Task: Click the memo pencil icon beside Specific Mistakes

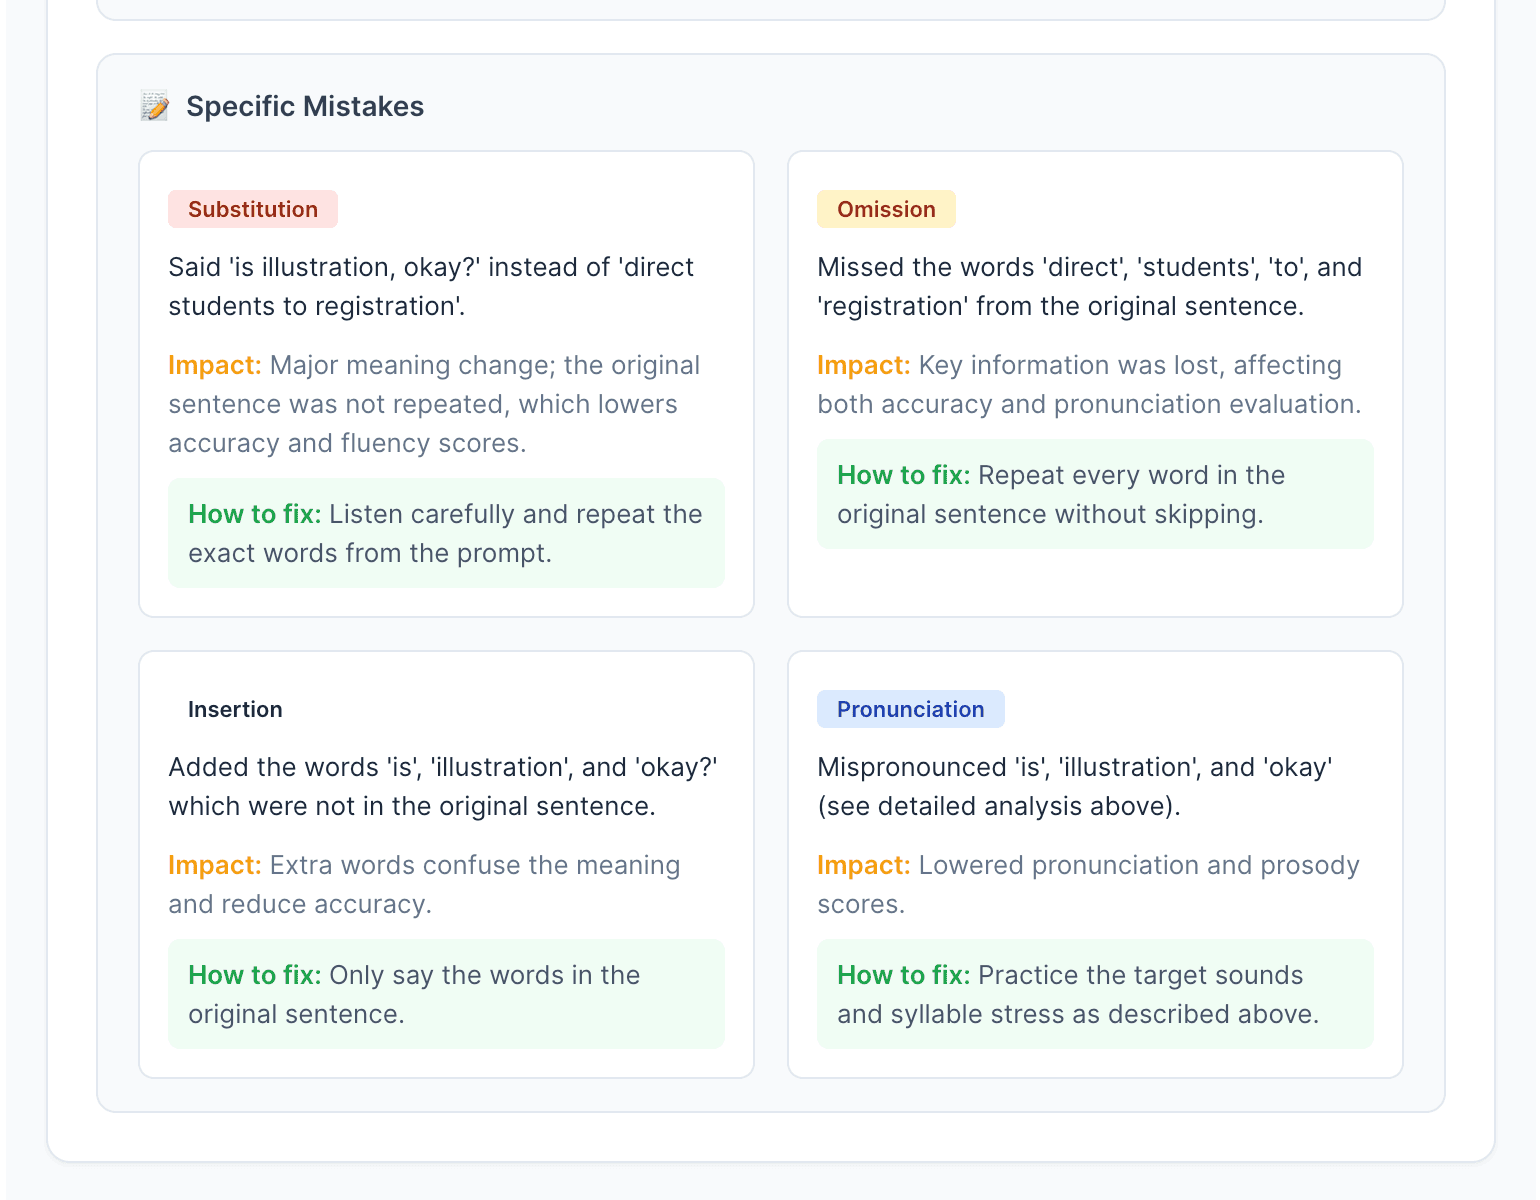Action: point(155,107)
